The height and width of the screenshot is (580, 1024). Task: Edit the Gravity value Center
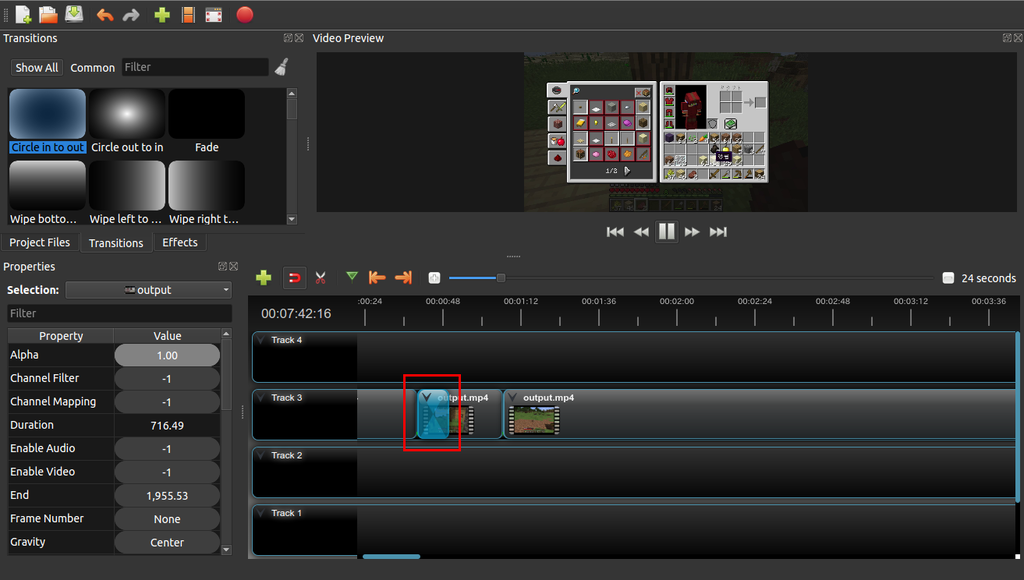click(x=167, y=542)
